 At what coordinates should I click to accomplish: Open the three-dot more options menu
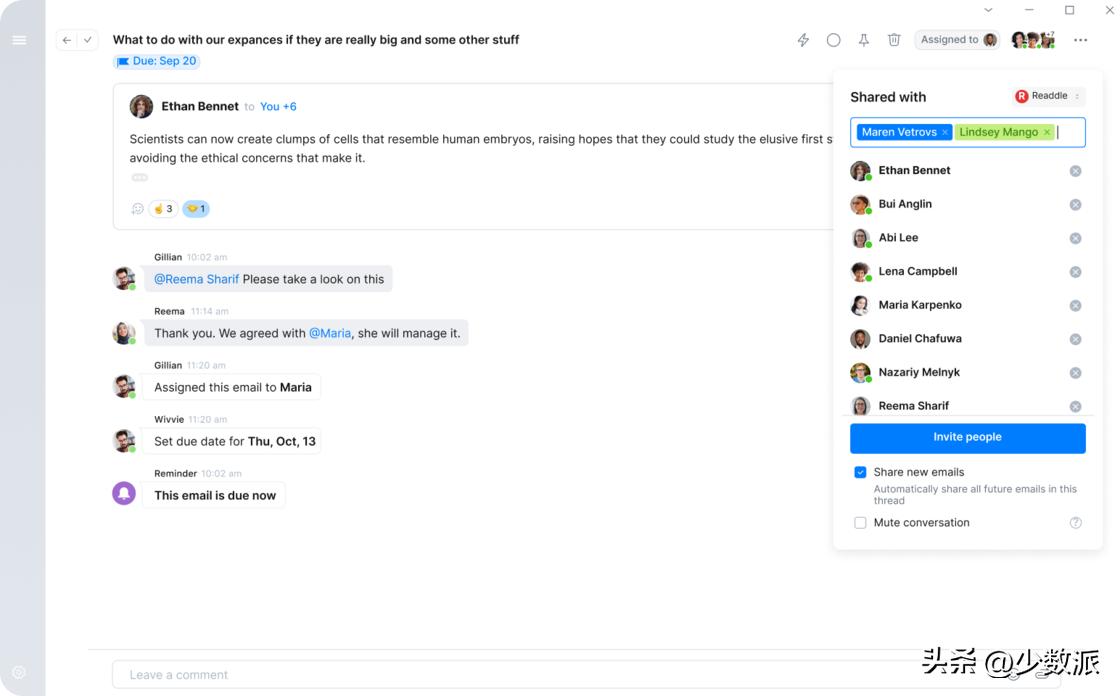(1080, 40)
